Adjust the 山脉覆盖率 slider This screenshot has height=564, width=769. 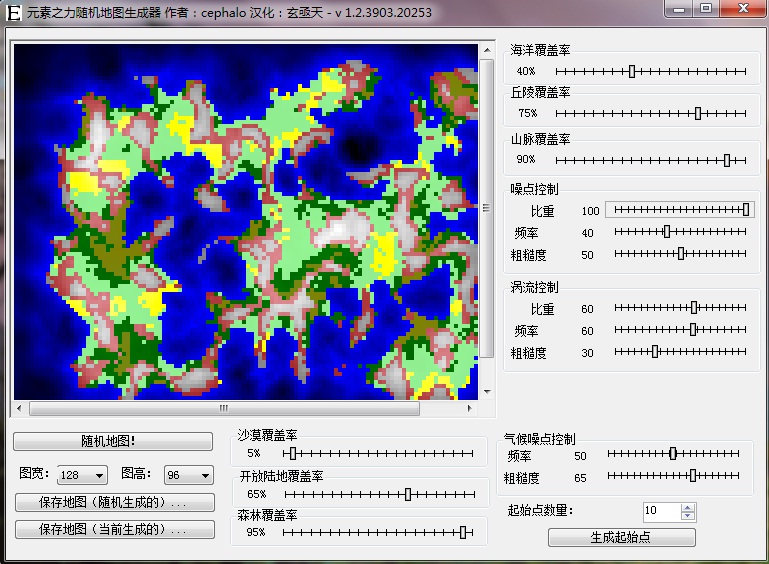(x=651, y=160)
